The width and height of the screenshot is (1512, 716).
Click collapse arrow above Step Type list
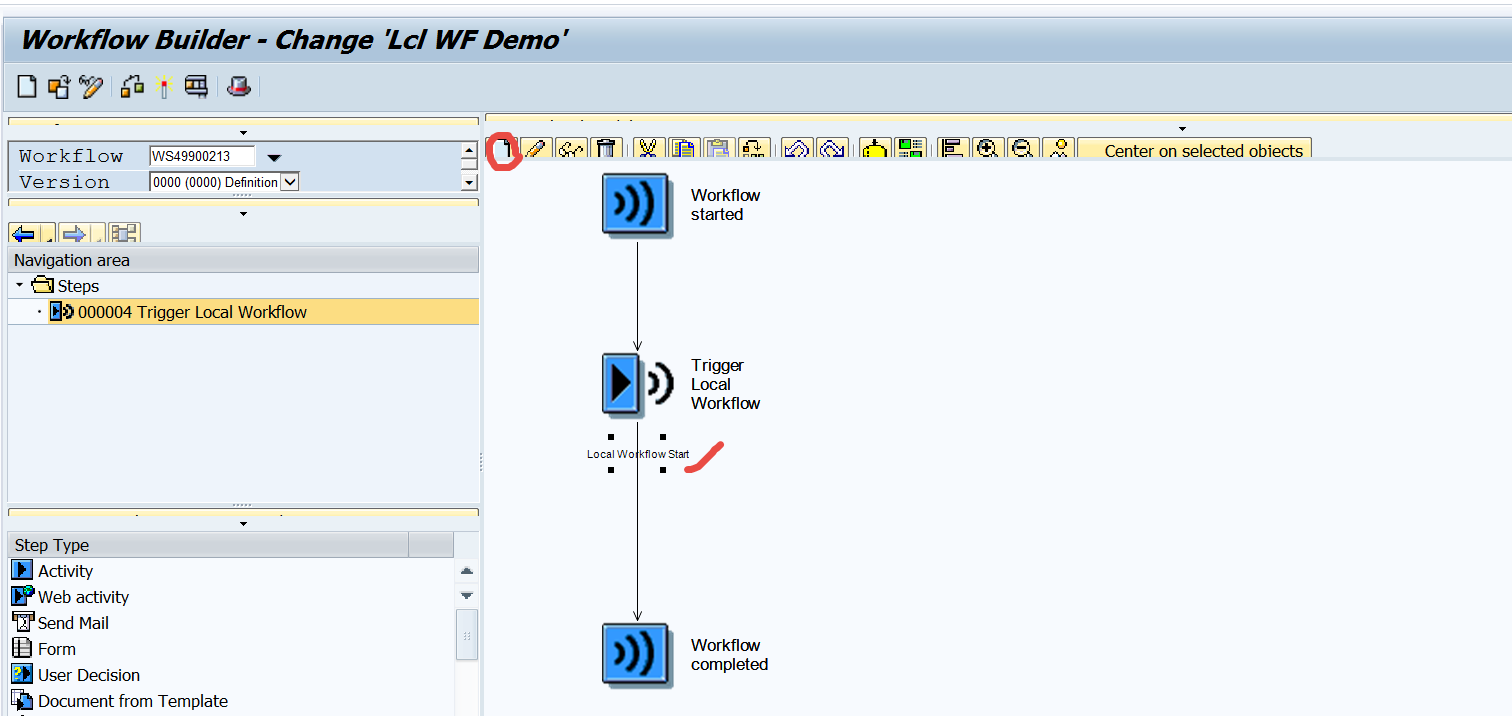click(243, 523)
